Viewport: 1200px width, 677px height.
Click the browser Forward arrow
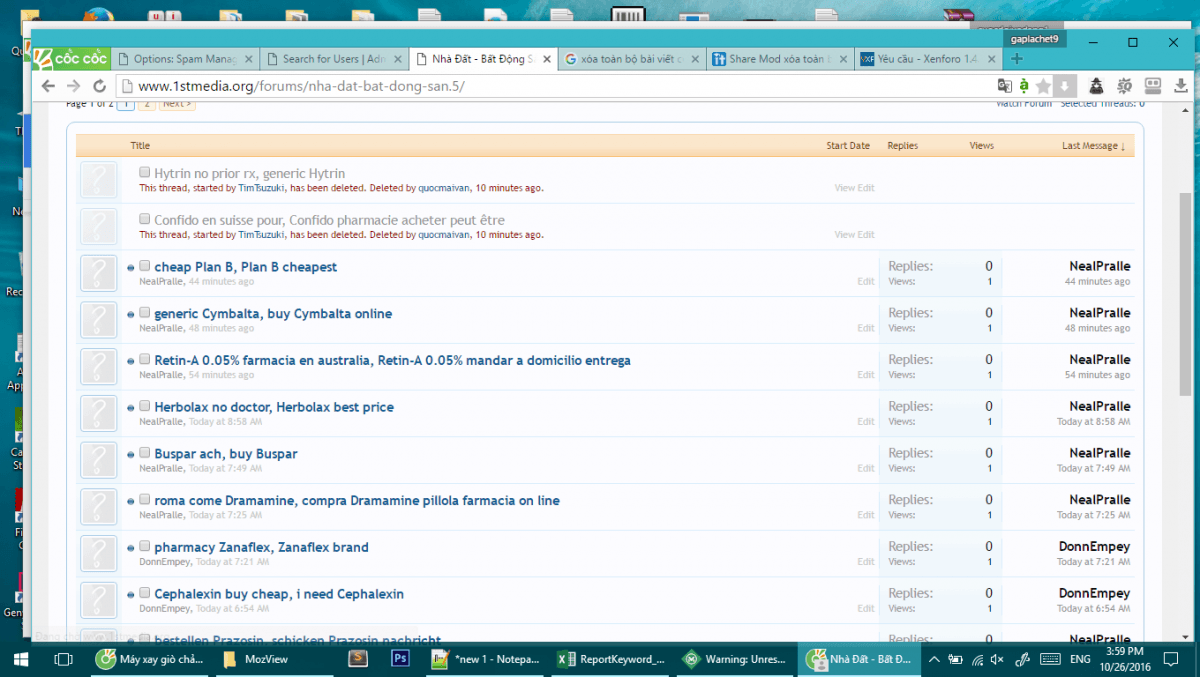pyautogui.click(x=73, y=86)
